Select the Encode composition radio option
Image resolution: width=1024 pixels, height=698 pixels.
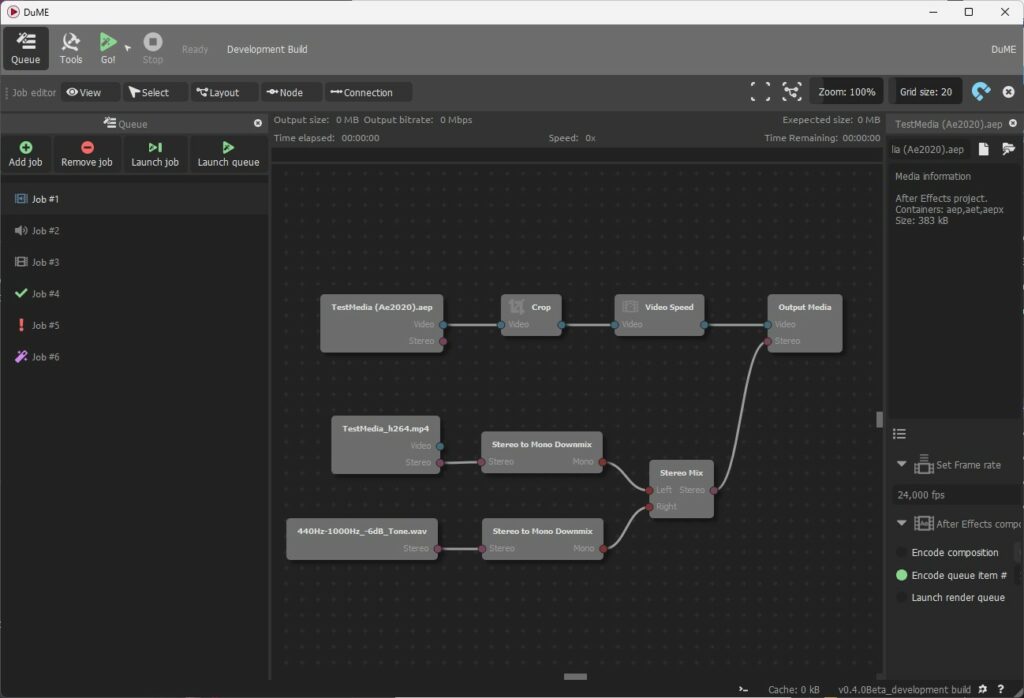tap(902, 552)
